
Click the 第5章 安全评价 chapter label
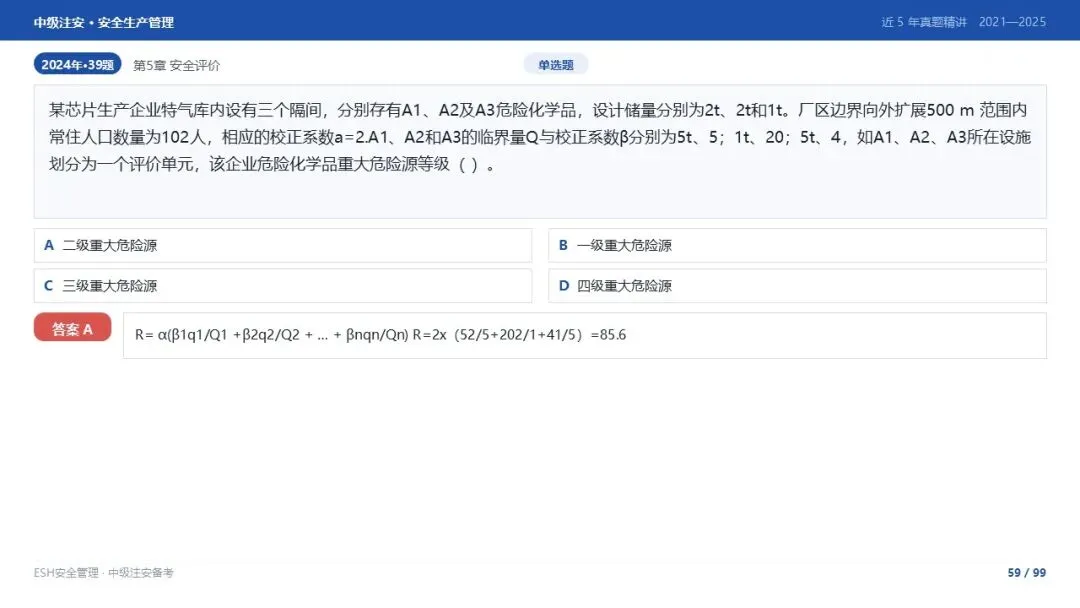pos(176,65)
